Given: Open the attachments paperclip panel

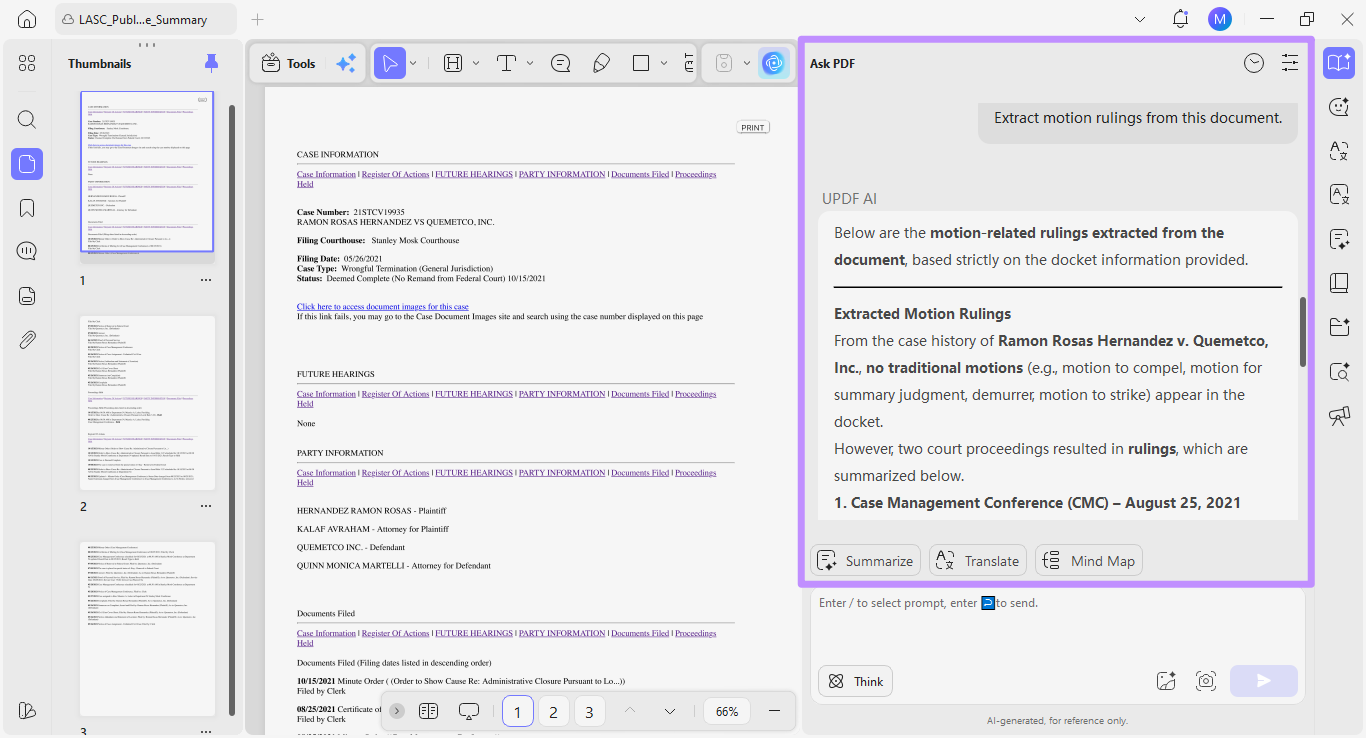Looking at the screenshot, I should (x=27, y=339).
